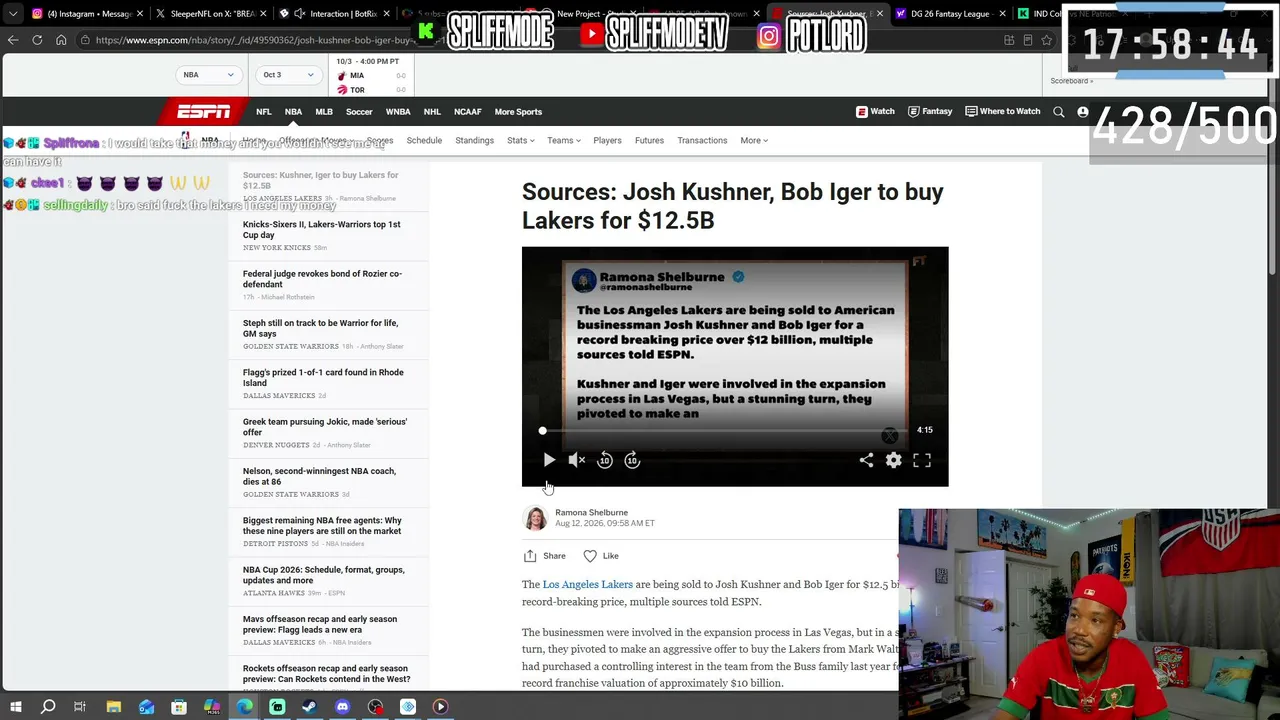Open the ESPN user profile icon
Screen dimensions: 1280x720
(x=1082, y=112)
